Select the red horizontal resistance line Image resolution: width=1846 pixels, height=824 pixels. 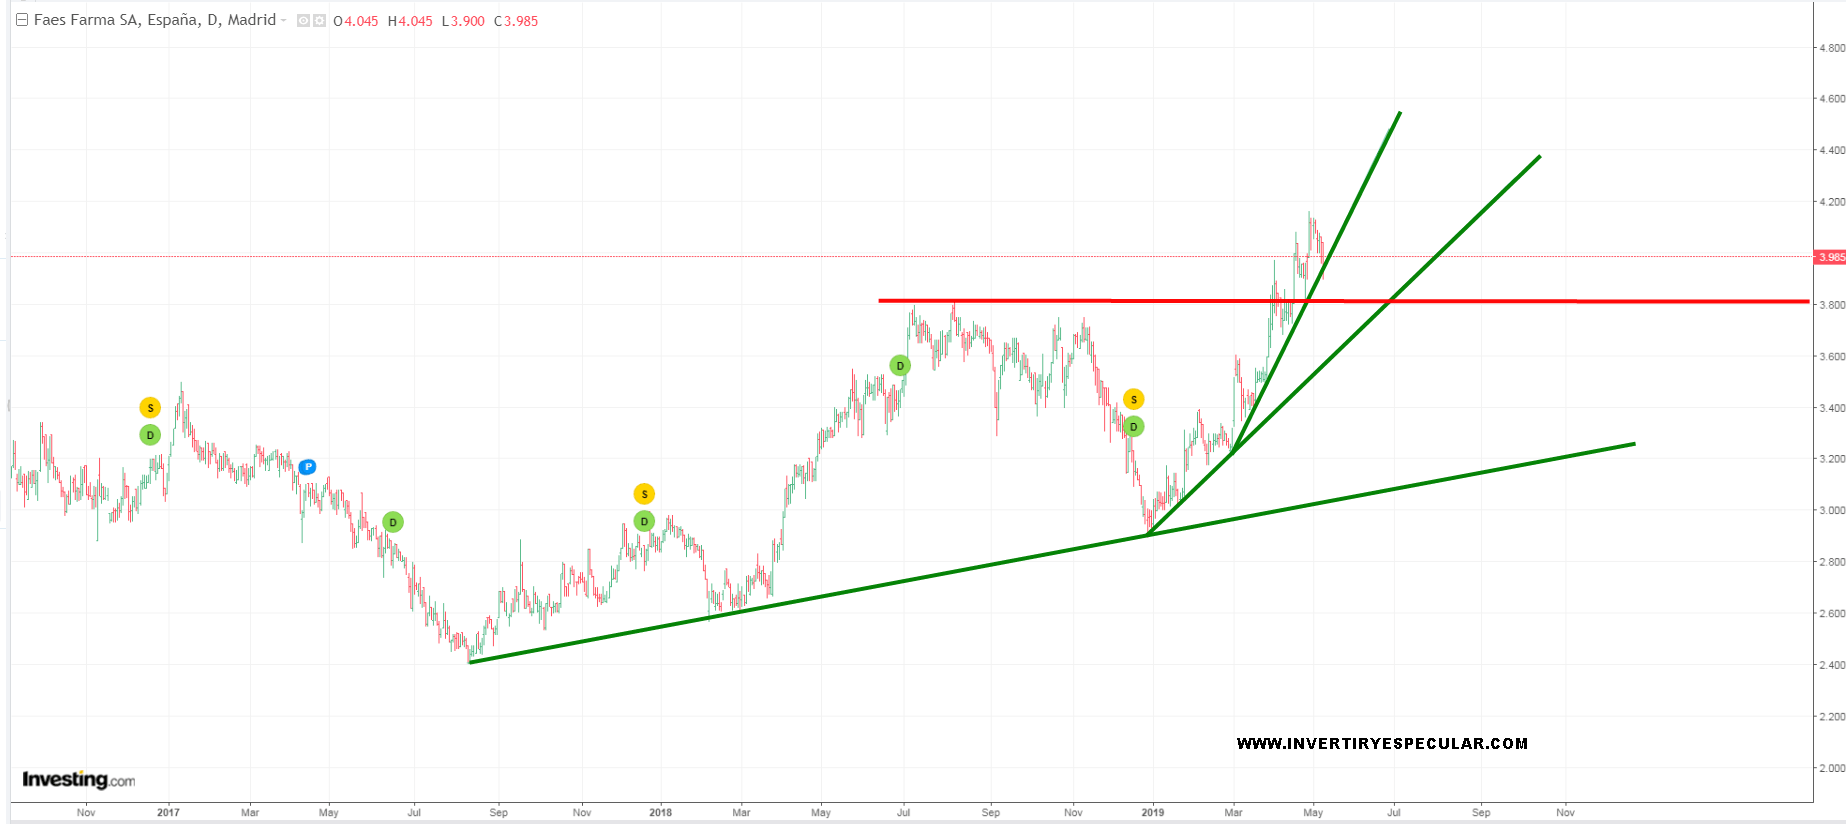point(1600,301)
